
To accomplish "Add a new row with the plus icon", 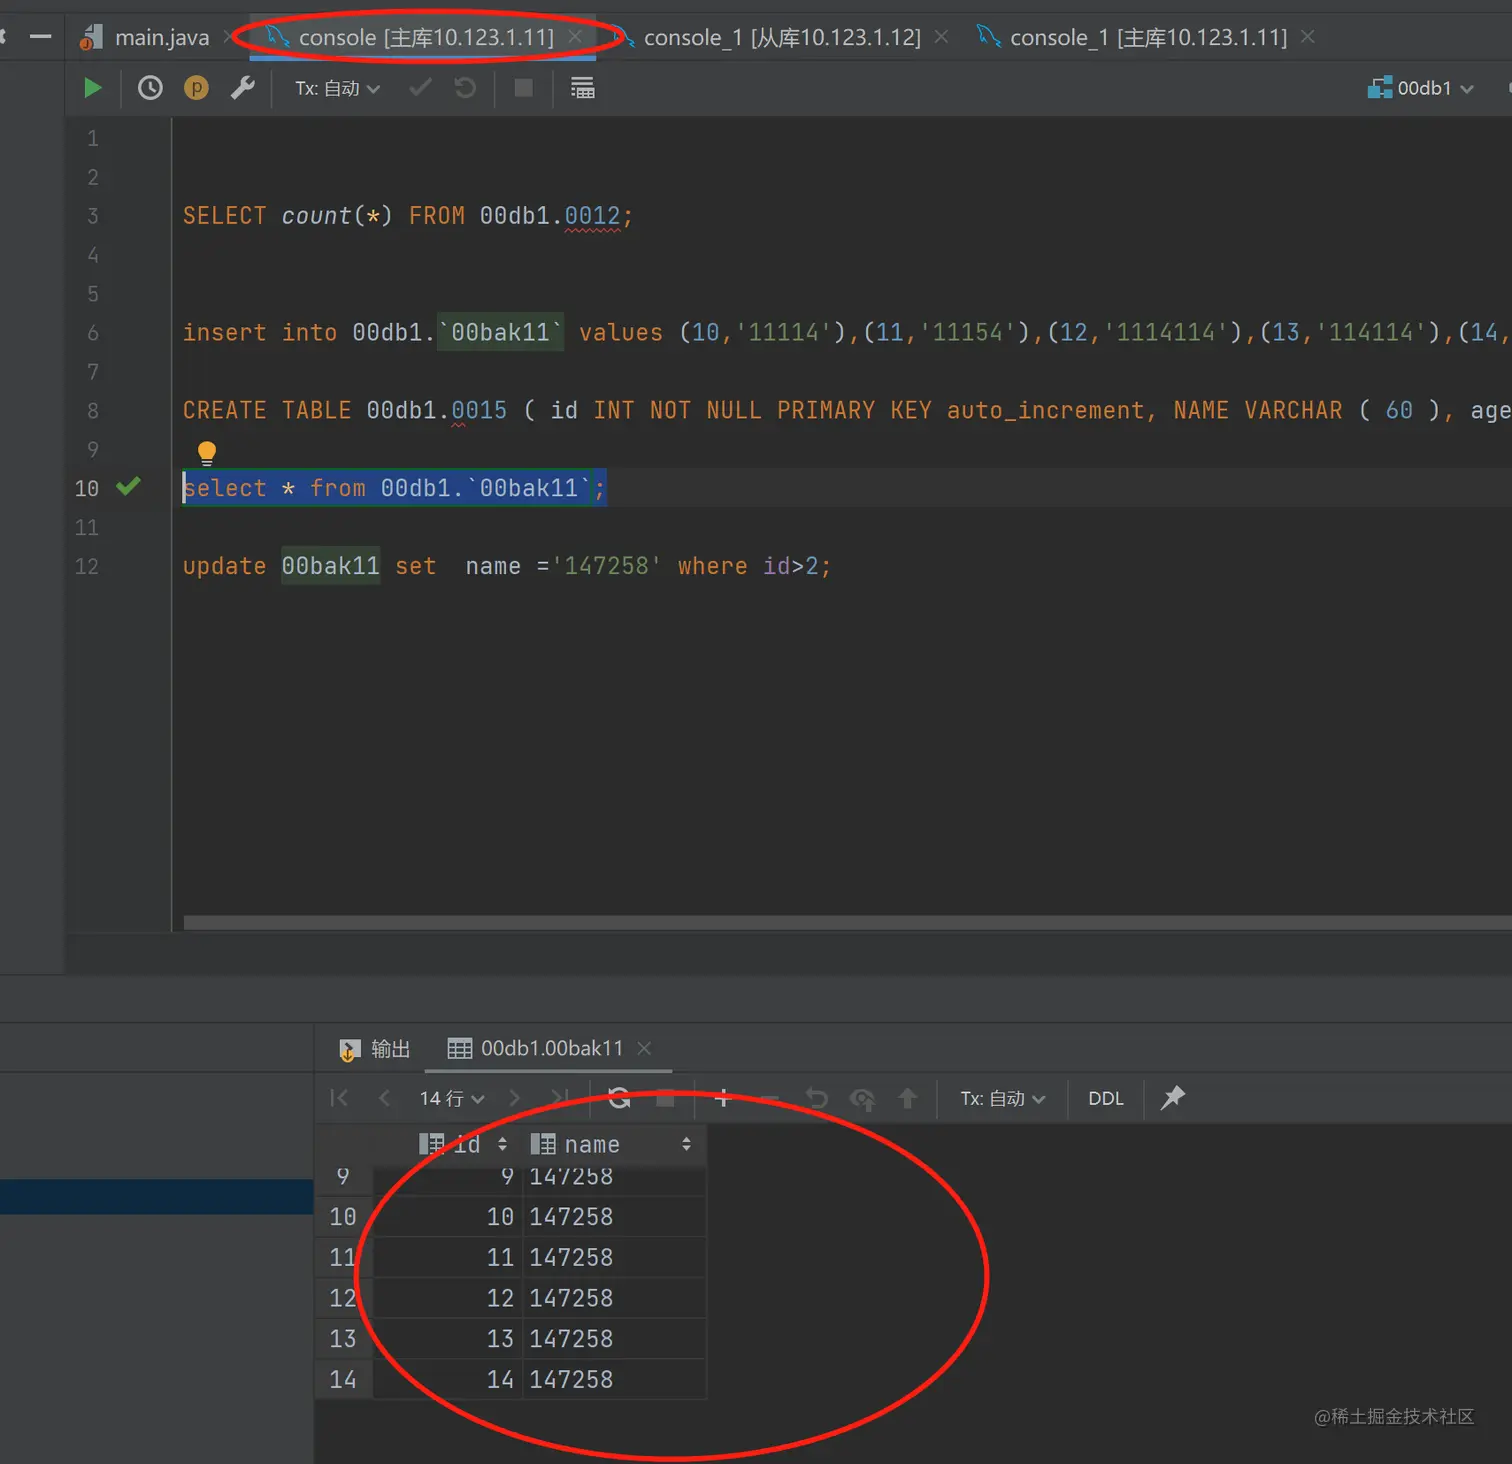I will click(723, 1098).
